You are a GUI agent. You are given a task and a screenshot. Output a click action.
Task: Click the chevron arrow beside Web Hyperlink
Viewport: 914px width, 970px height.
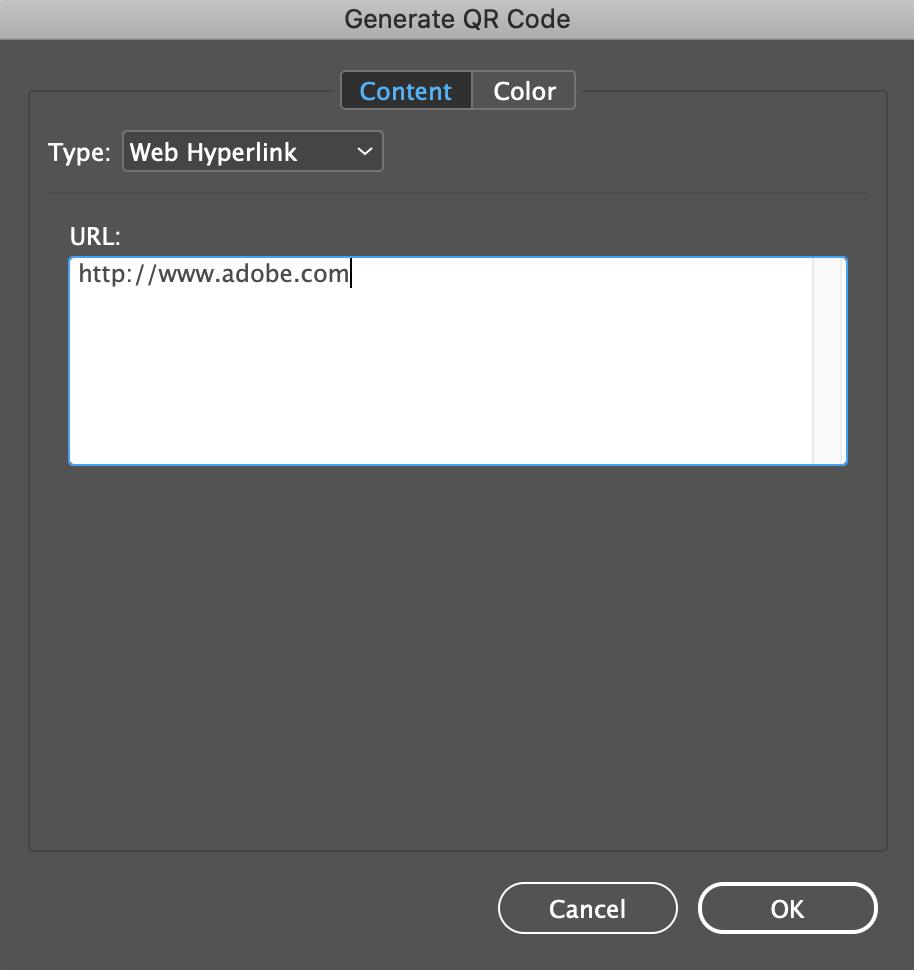coord(365,152)
